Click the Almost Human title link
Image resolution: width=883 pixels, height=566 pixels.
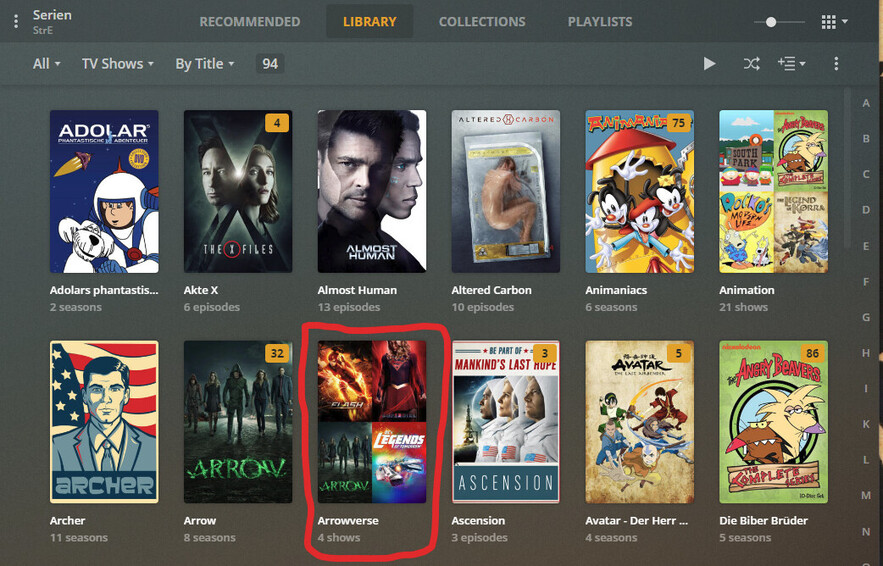357,290
